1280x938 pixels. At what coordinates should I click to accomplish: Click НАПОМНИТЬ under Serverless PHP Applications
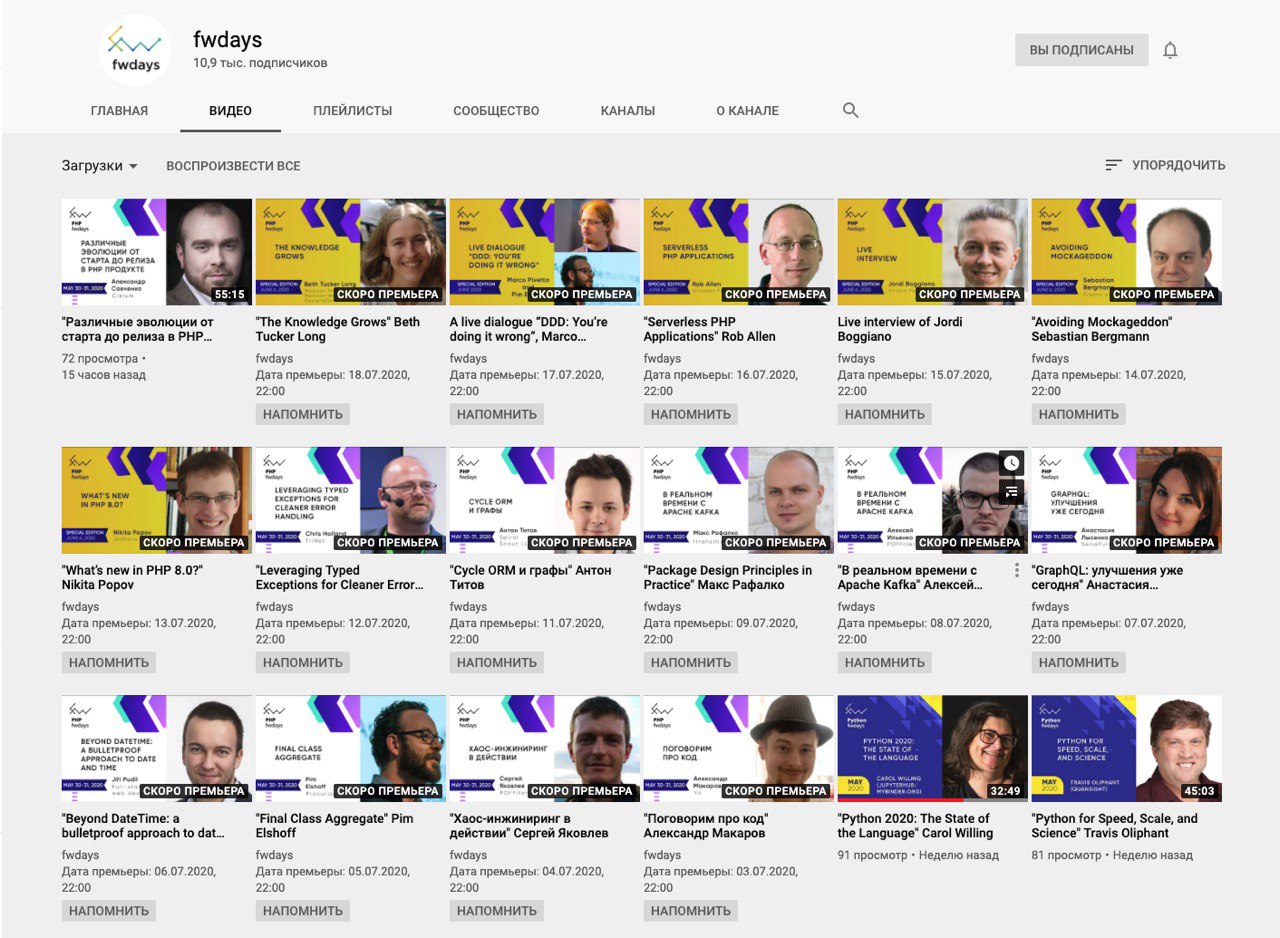tap(691, 414)
